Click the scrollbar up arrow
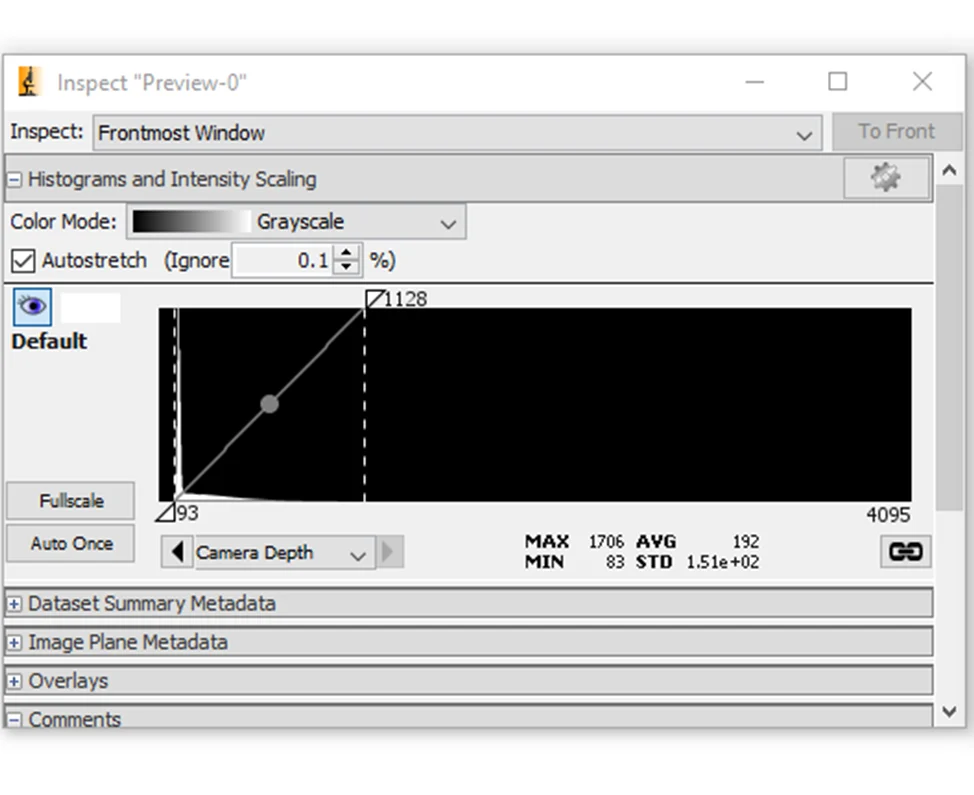Image resolution: width=974 pixels, height=795 pixels. point(949,170)
